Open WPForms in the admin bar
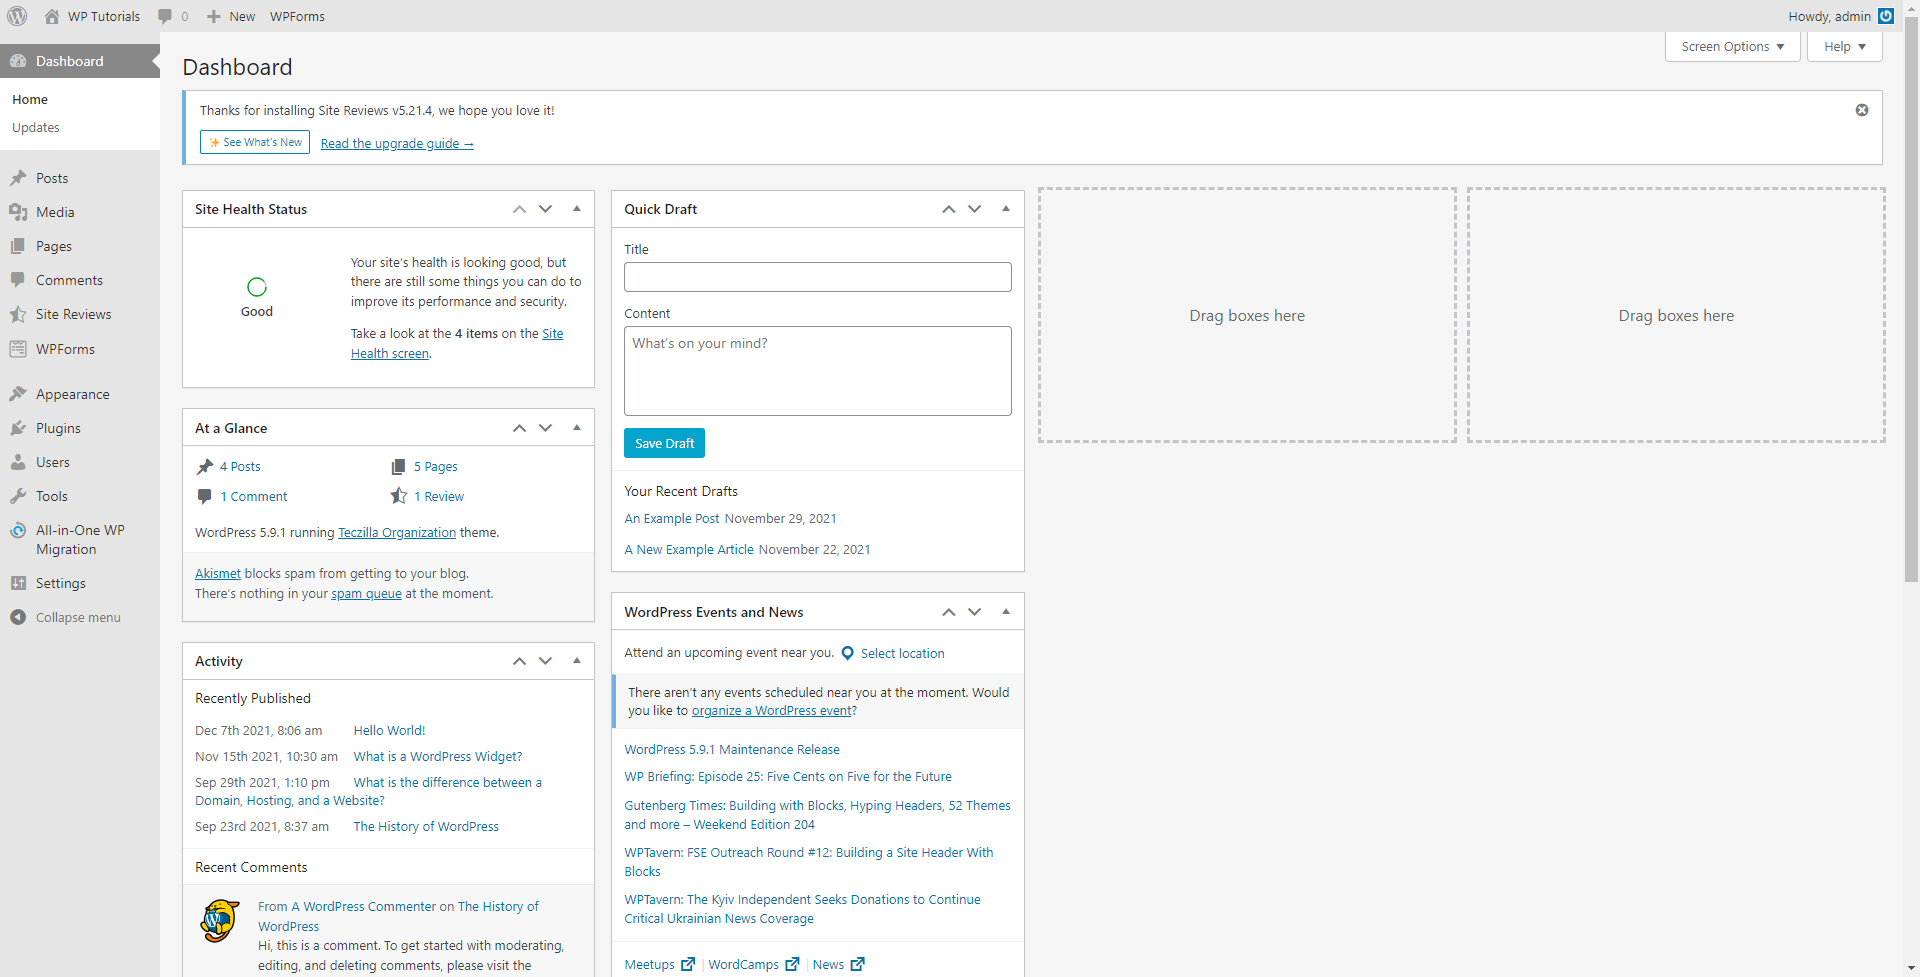The height and width of the screenshot is (977, 1920). [x=297, y=16]
